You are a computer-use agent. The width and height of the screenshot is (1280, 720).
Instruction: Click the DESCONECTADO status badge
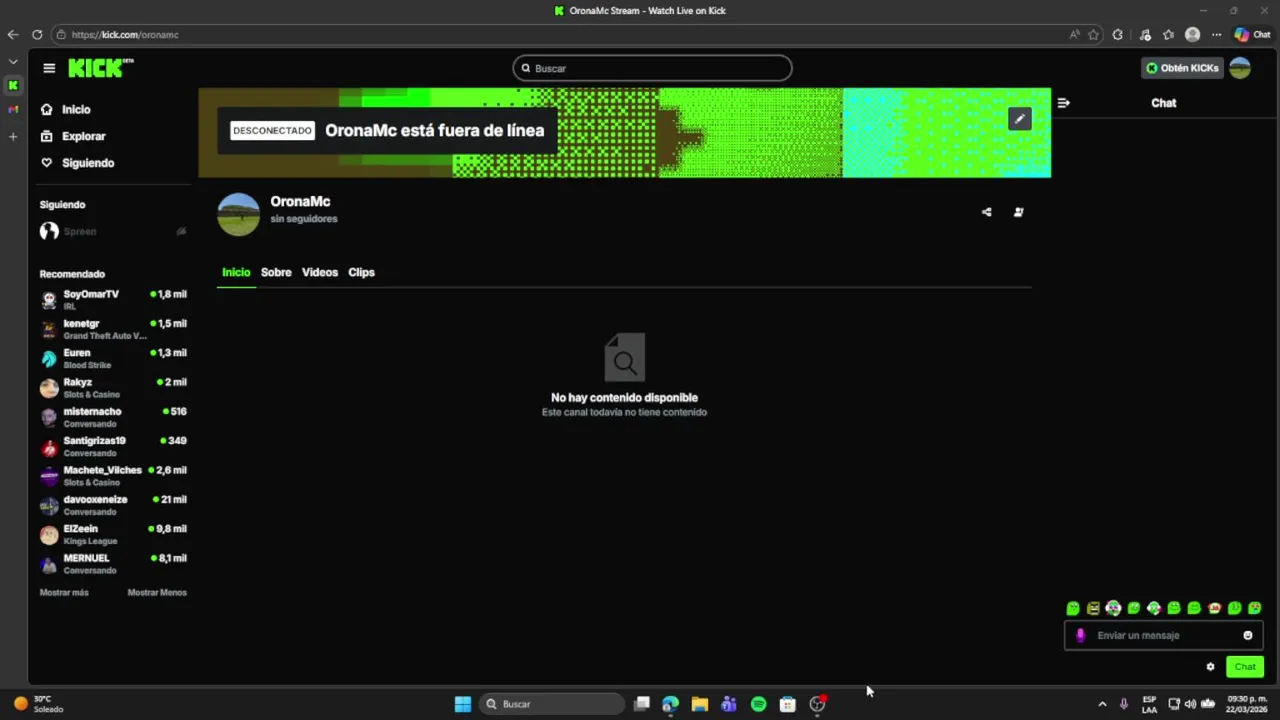click(272, 130)
